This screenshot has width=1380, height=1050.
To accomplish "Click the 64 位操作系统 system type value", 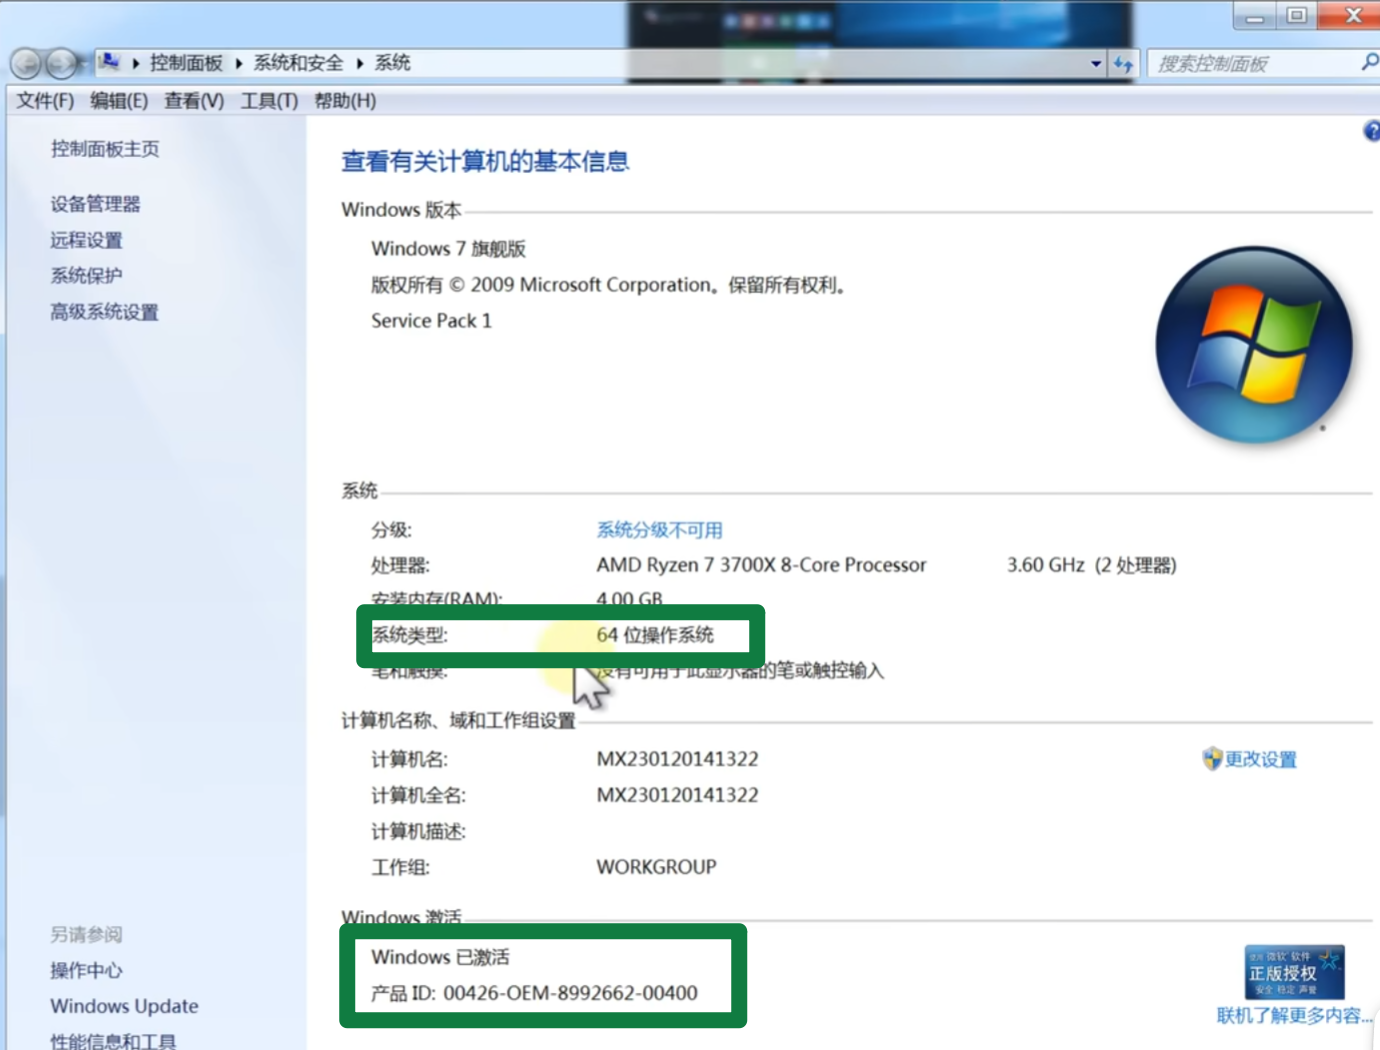I will tap(655, 635).
